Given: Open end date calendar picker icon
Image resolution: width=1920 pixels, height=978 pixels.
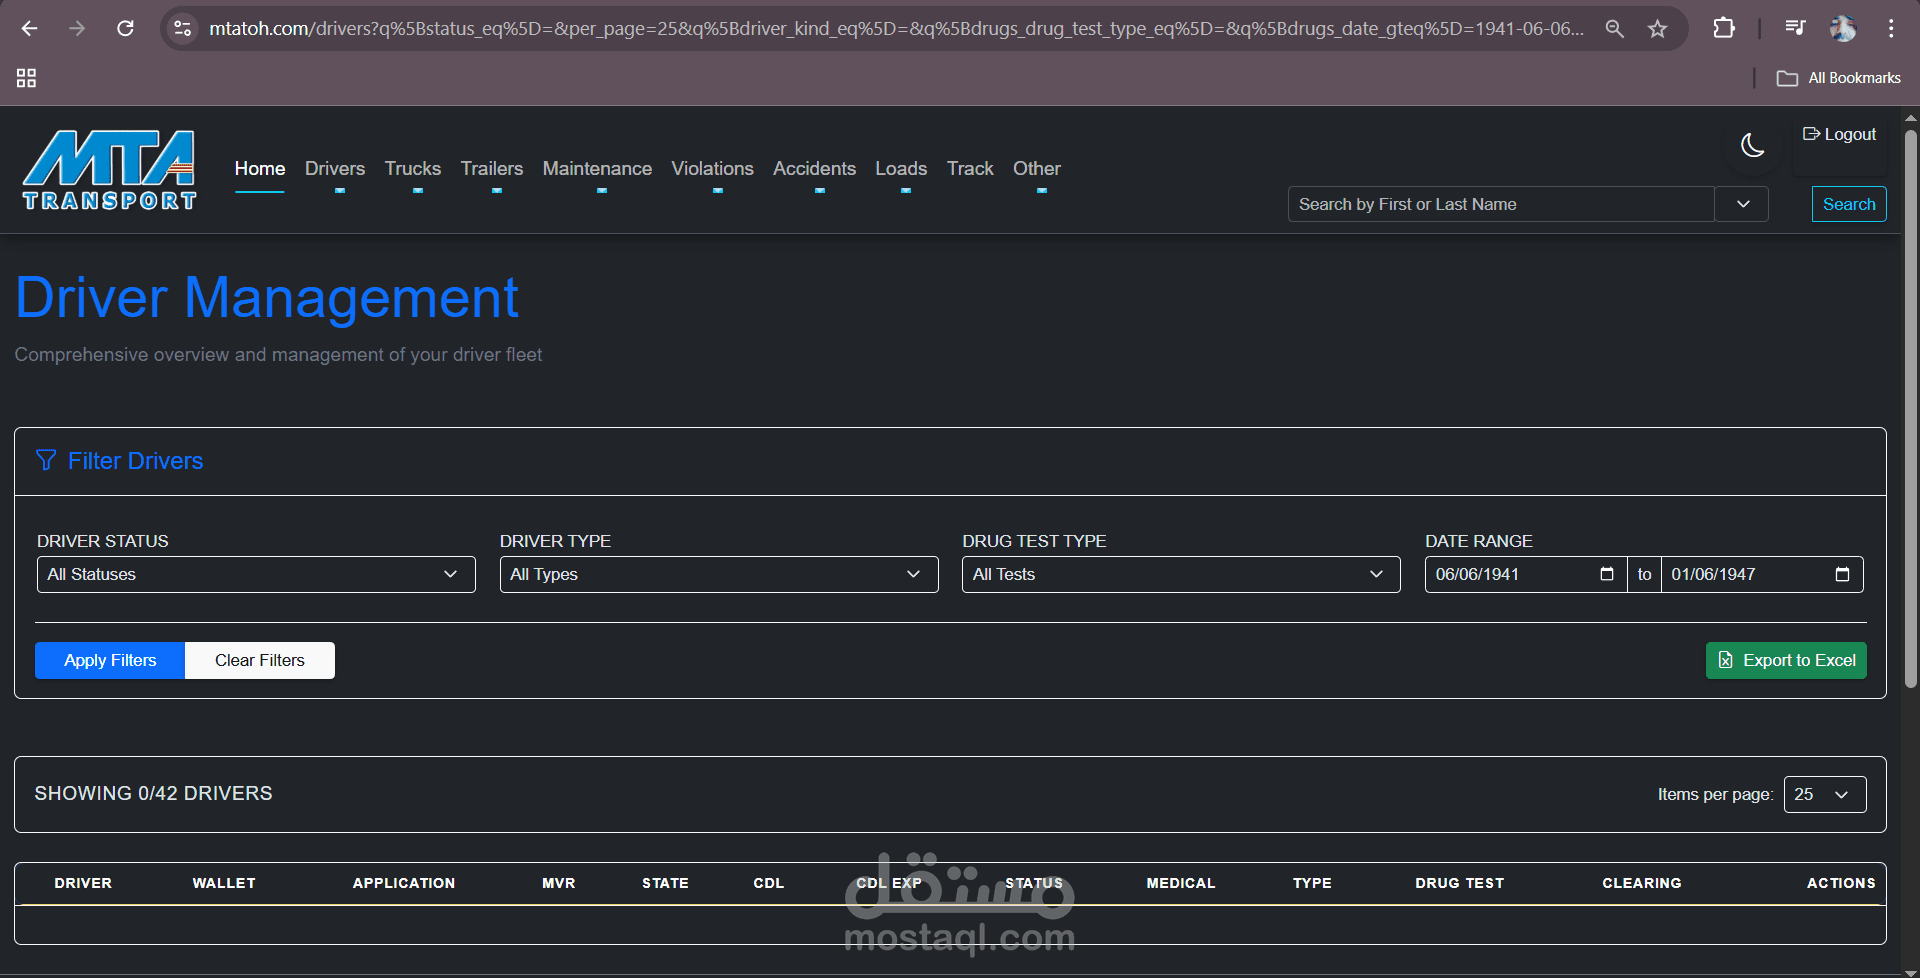Looking at the screenshot, I should tap(1842, 574).
